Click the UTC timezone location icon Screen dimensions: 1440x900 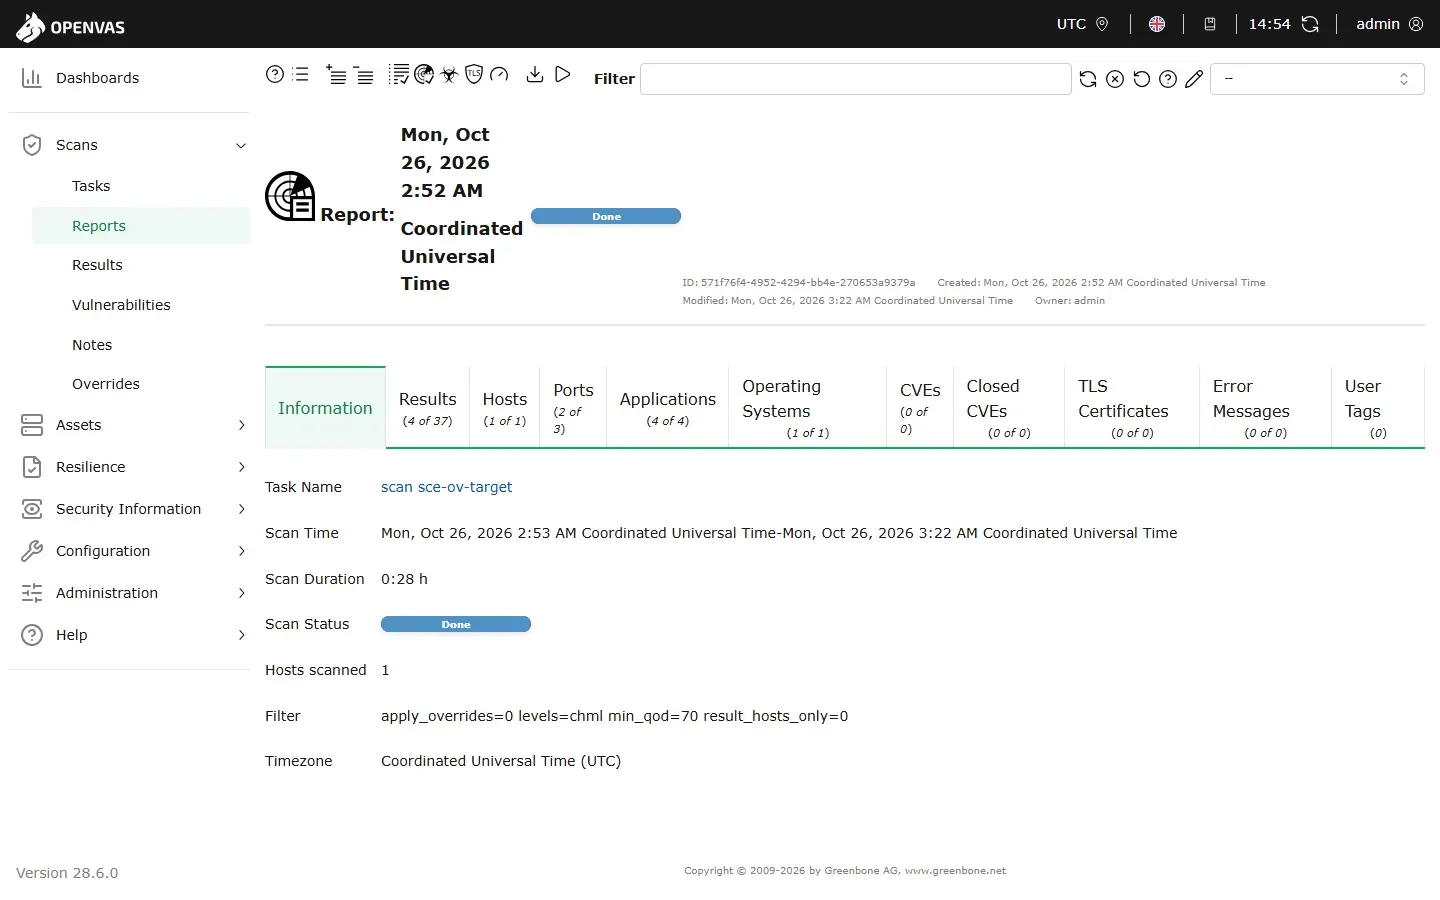(1102, 24)
